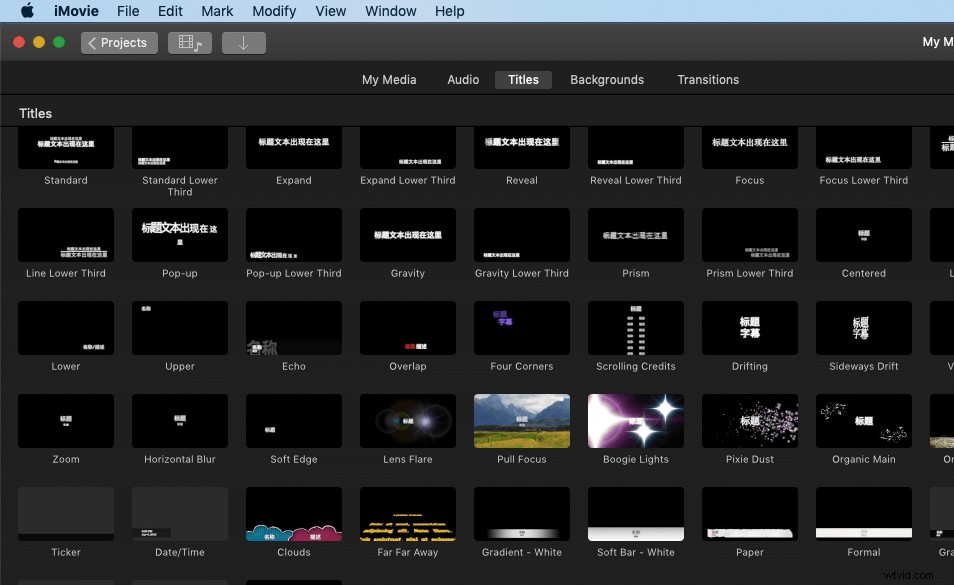Open the Modify menu
This screenshot has height=585, width=954.
(274, 11)
